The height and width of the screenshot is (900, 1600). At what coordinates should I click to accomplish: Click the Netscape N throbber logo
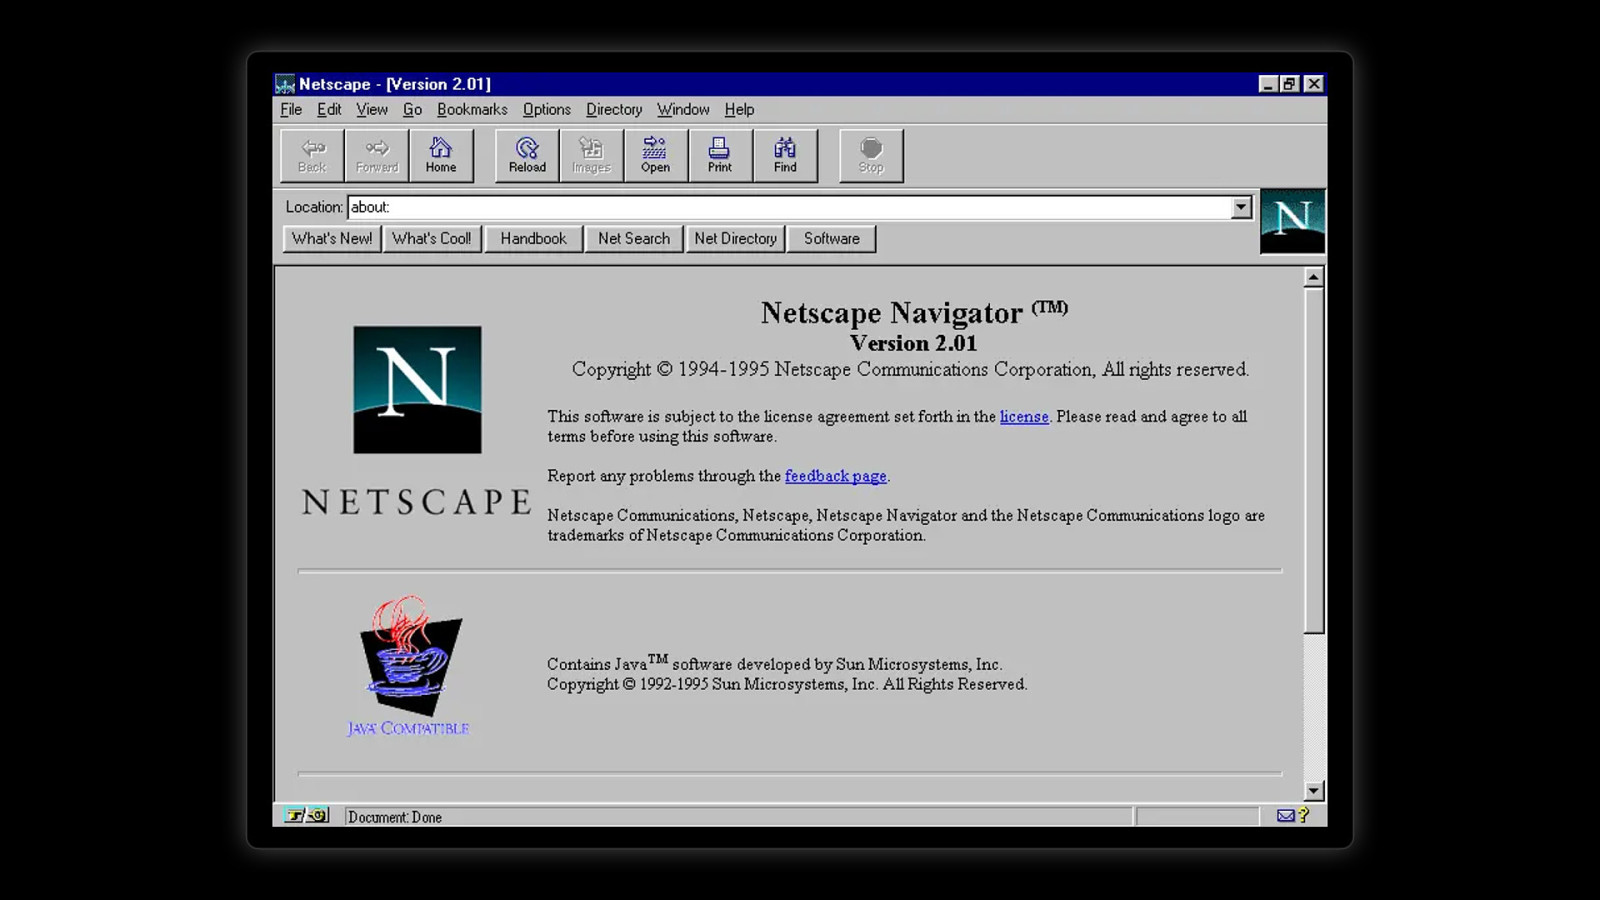click(1292, 221)
